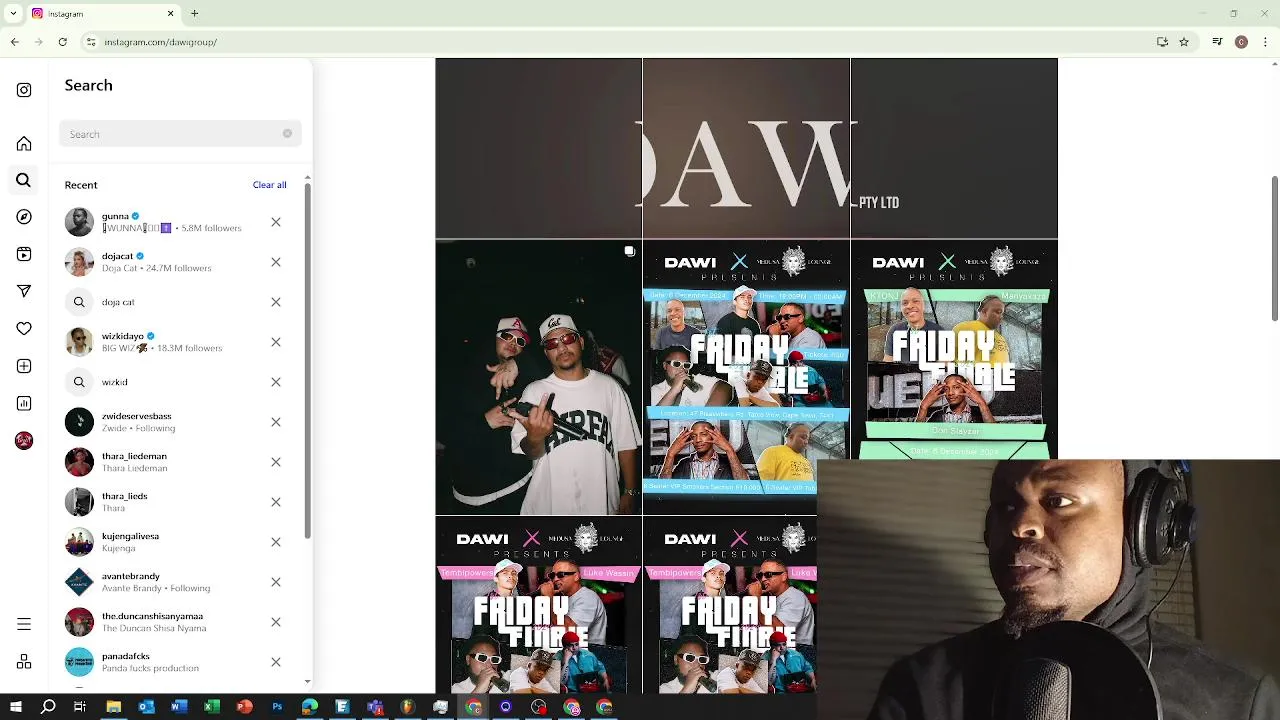Switch to OBS Studio in taskbar

click(539, 707)
